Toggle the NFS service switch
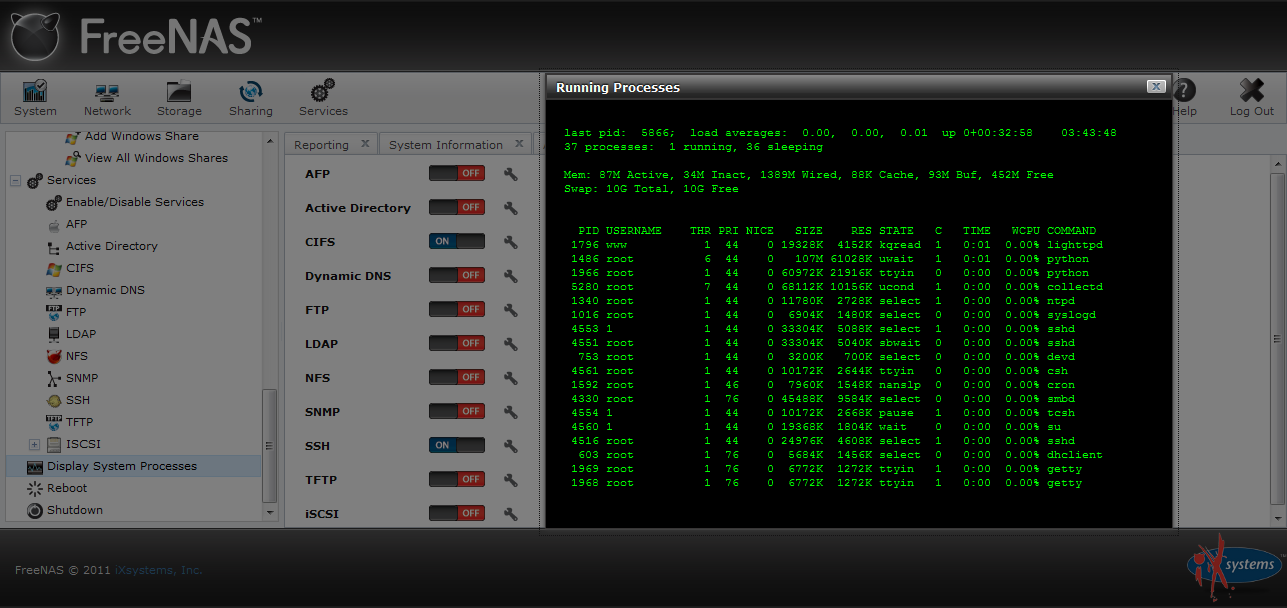The width and height of the screenshot is (1287, 608). [x=457, y=378]
